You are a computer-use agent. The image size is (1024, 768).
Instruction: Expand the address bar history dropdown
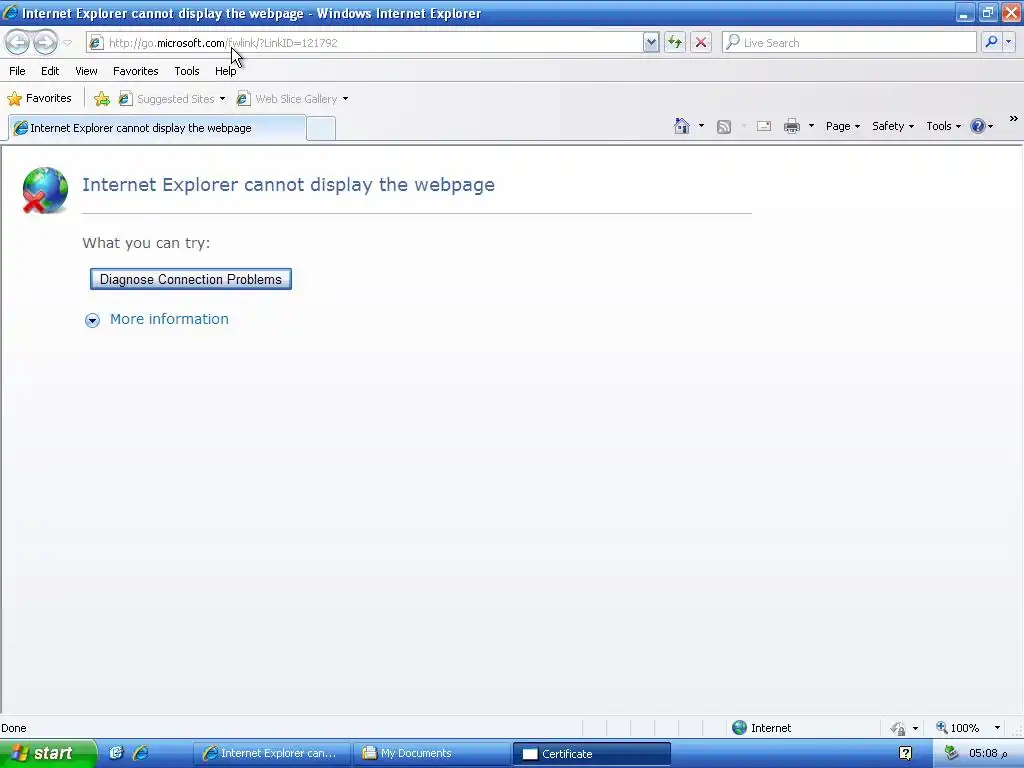point(650,42)
